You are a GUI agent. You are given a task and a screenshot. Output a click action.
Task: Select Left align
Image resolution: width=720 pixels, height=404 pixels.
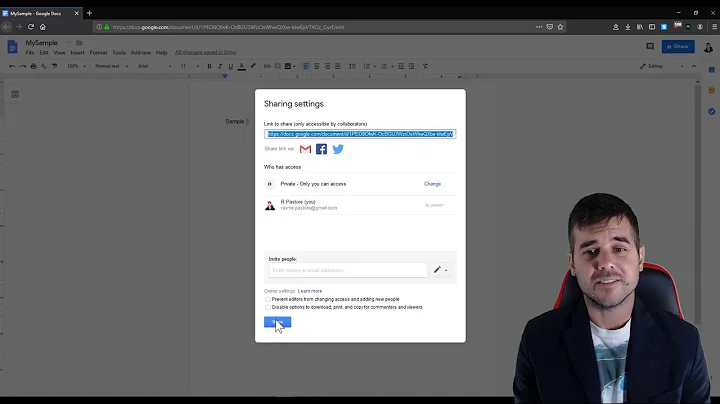tap(306, 66)
